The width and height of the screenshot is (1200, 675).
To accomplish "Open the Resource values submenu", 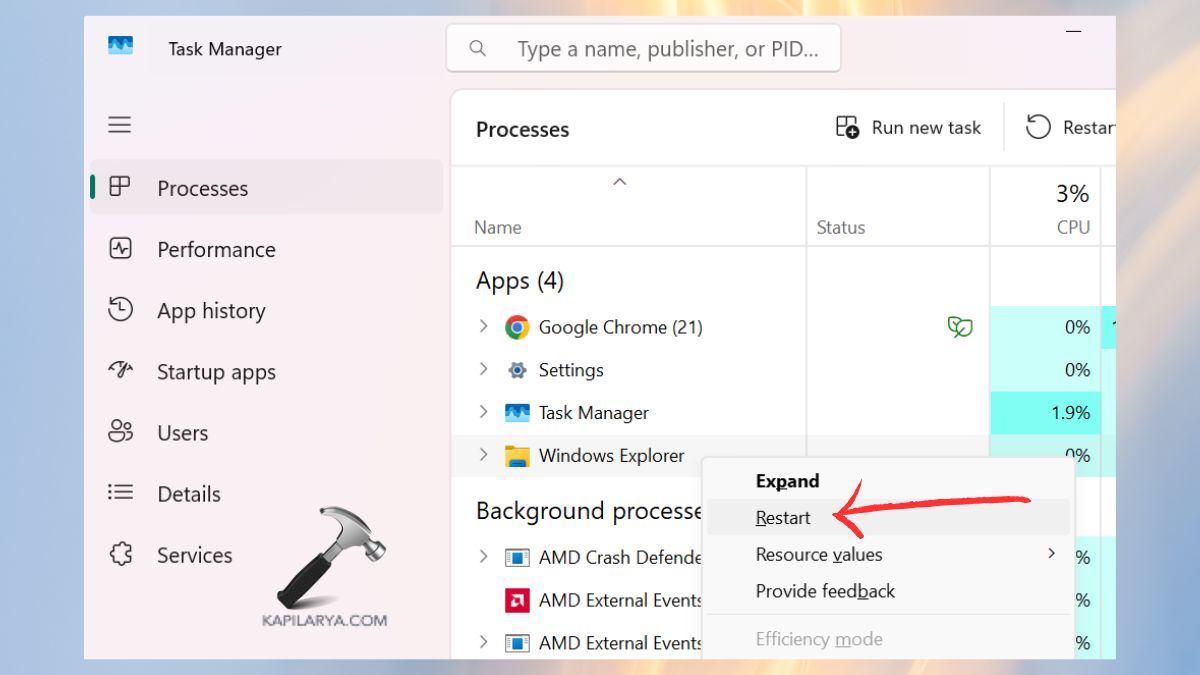I will [818, 554].
